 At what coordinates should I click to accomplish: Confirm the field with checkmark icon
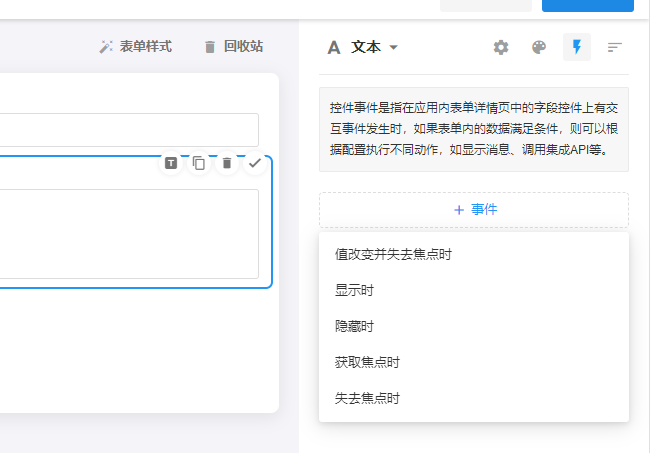pyautogui.click(x=255, y=163)
